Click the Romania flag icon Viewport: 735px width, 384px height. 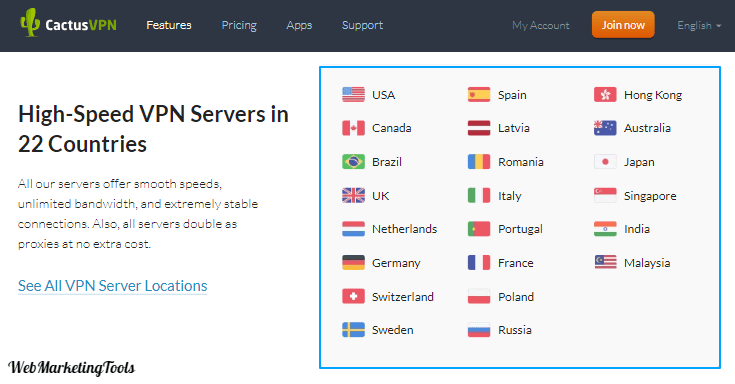point(479,162)
